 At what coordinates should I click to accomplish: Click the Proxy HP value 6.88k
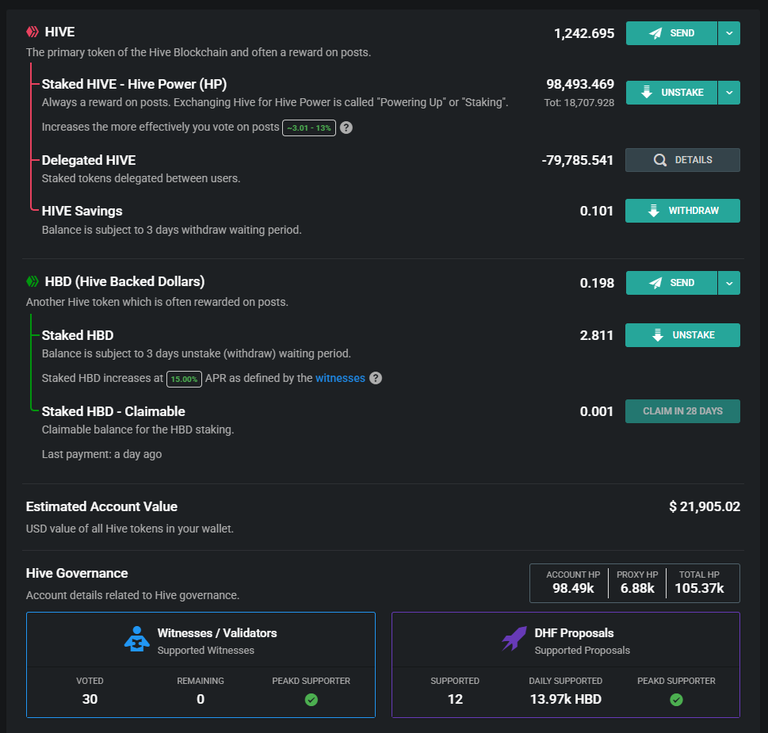[x=637, y=588]
